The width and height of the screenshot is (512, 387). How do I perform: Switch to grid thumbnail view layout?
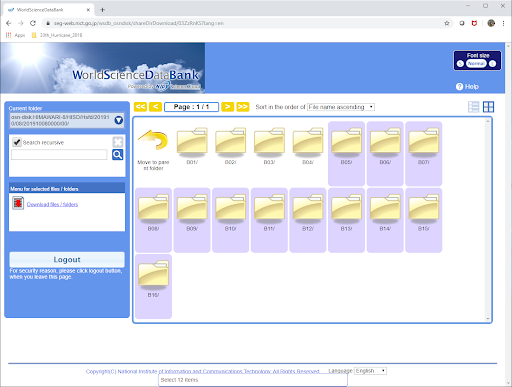click(488, 107)
